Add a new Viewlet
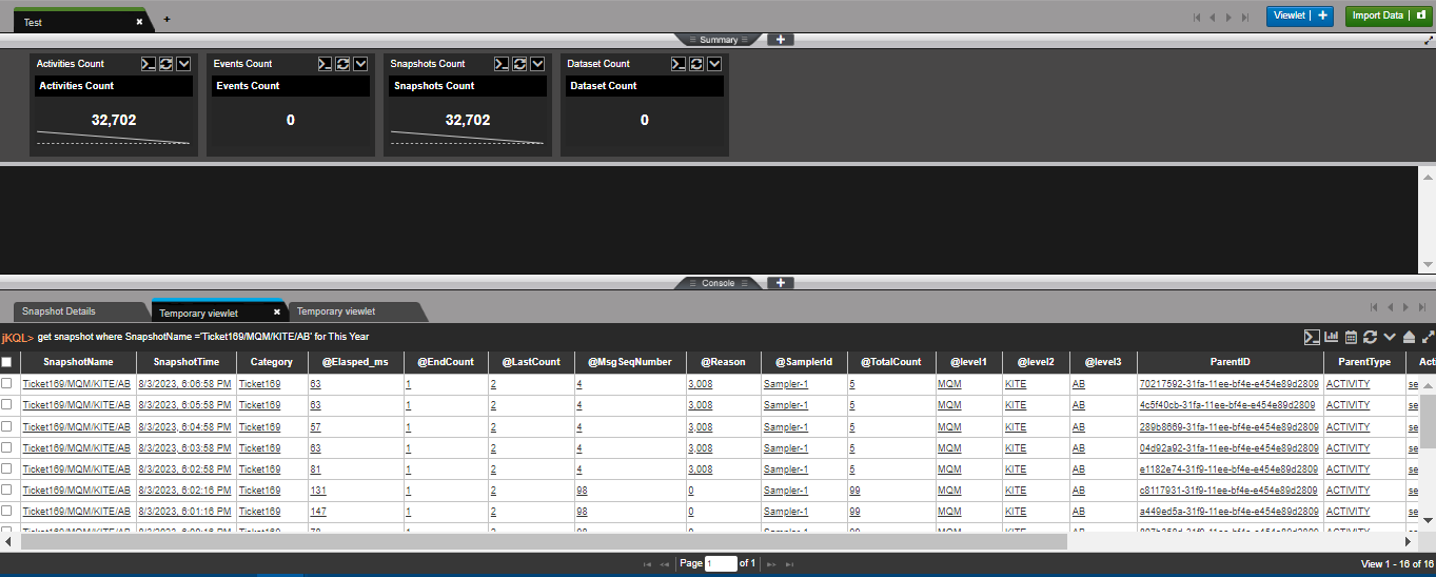Screen dimensions: 1437x577 click(x=1300, y=16)
